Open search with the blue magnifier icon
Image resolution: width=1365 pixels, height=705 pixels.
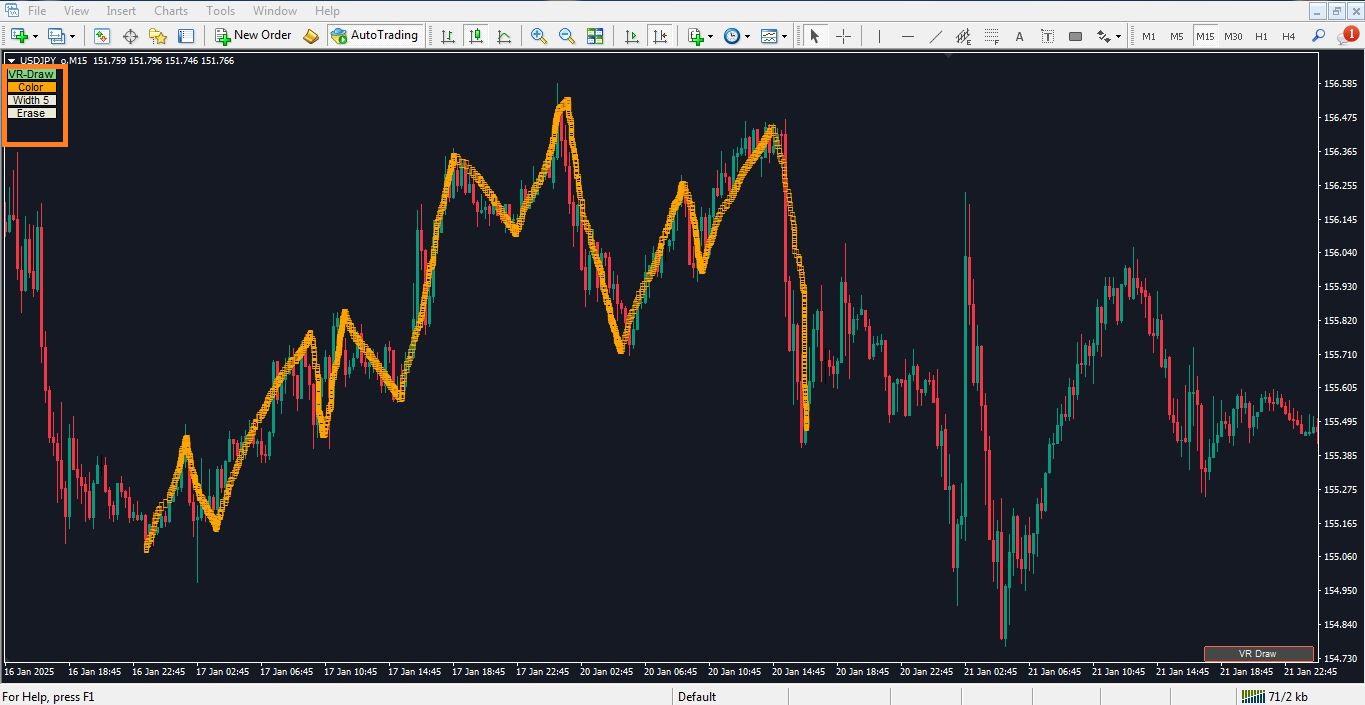point(1319,36)
